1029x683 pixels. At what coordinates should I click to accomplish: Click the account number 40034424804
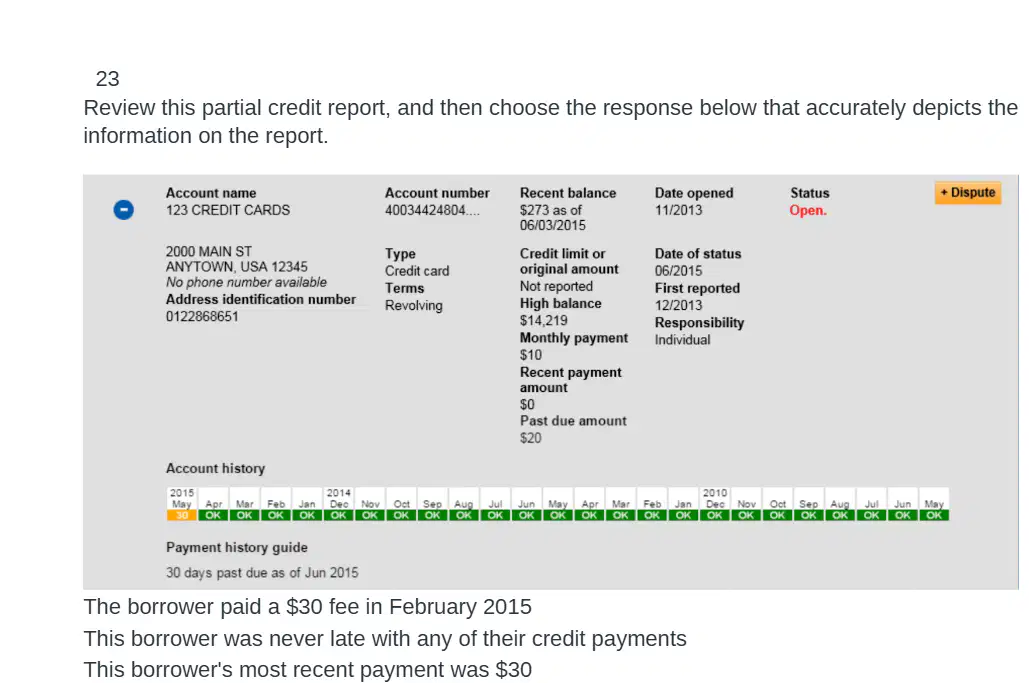(x=432, y=211)
